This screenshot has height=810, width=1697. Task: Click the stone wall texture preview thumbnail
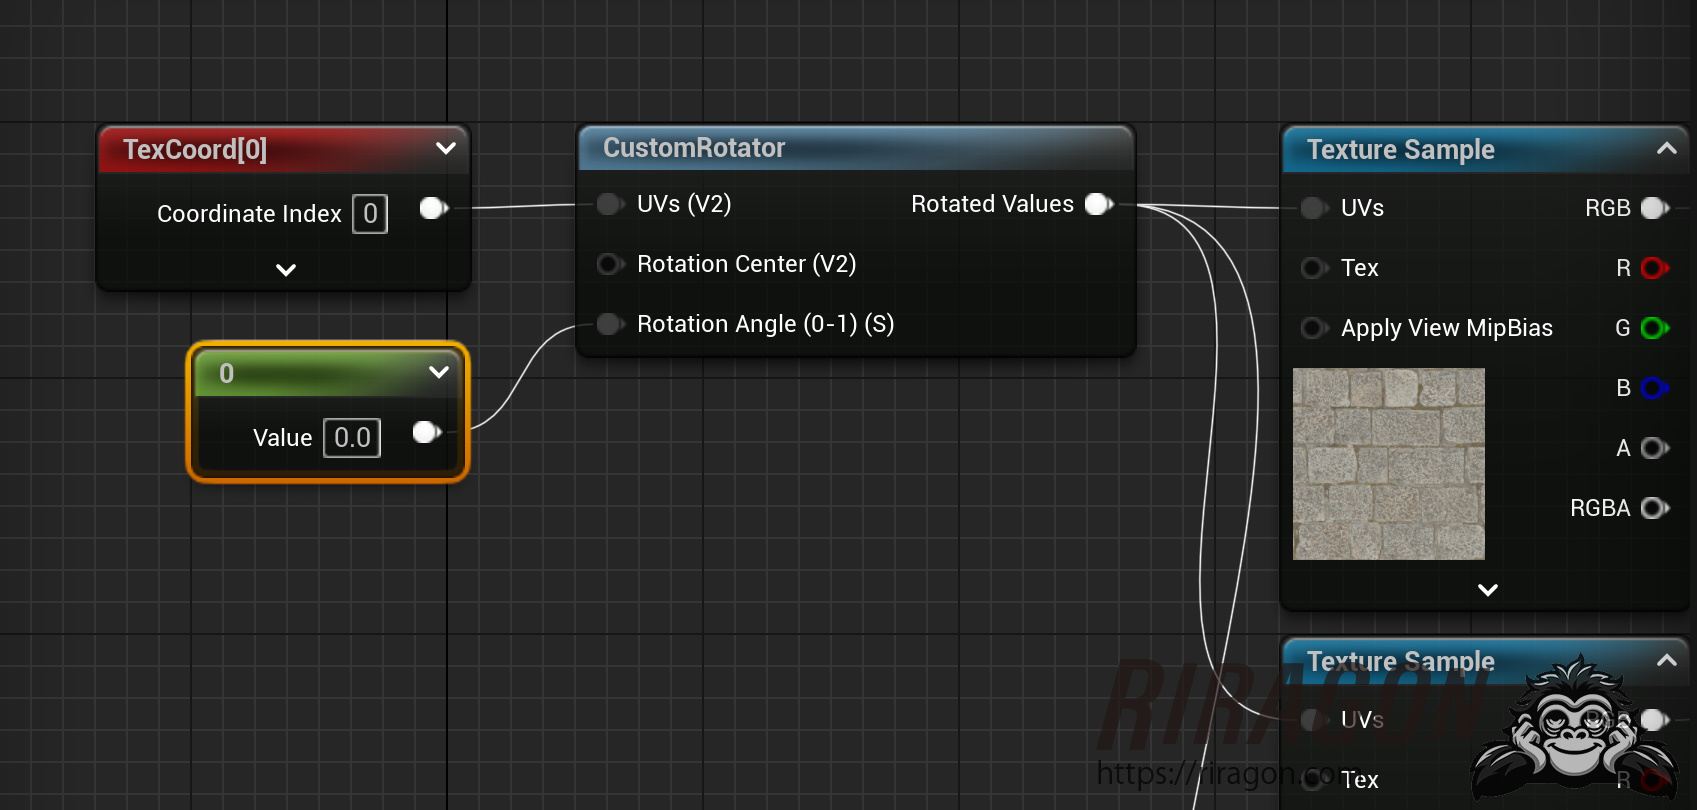pyautogui.click(x=1388, y=464)
